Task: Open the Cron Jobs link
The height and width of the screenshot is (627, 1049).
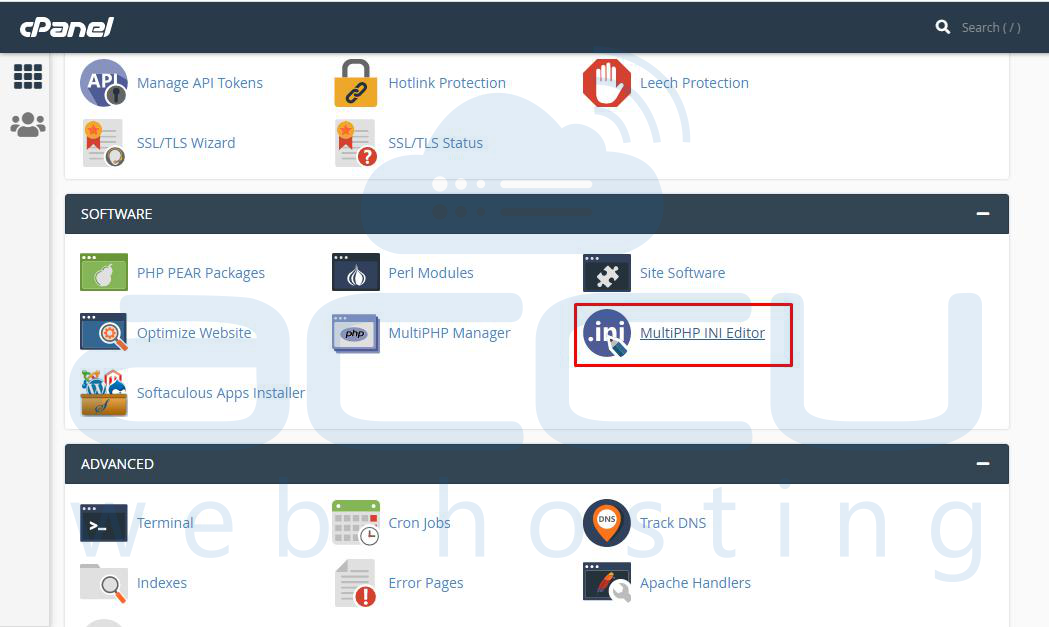Action: (419, 523)
